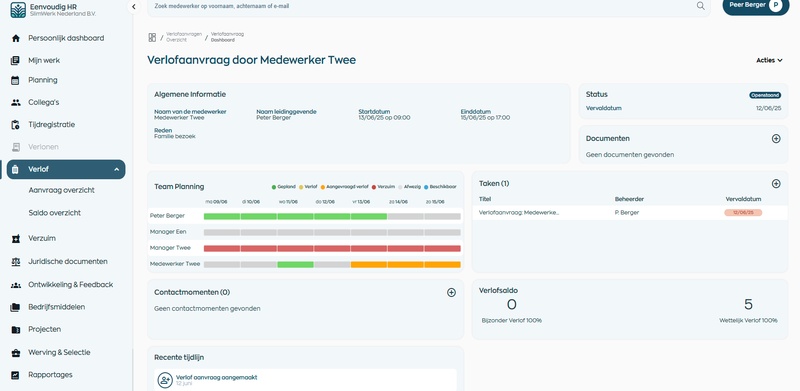Open Tijdregistratie from the sidebar
The width and height of the screenshot is (800, 391).
point(51,125)
